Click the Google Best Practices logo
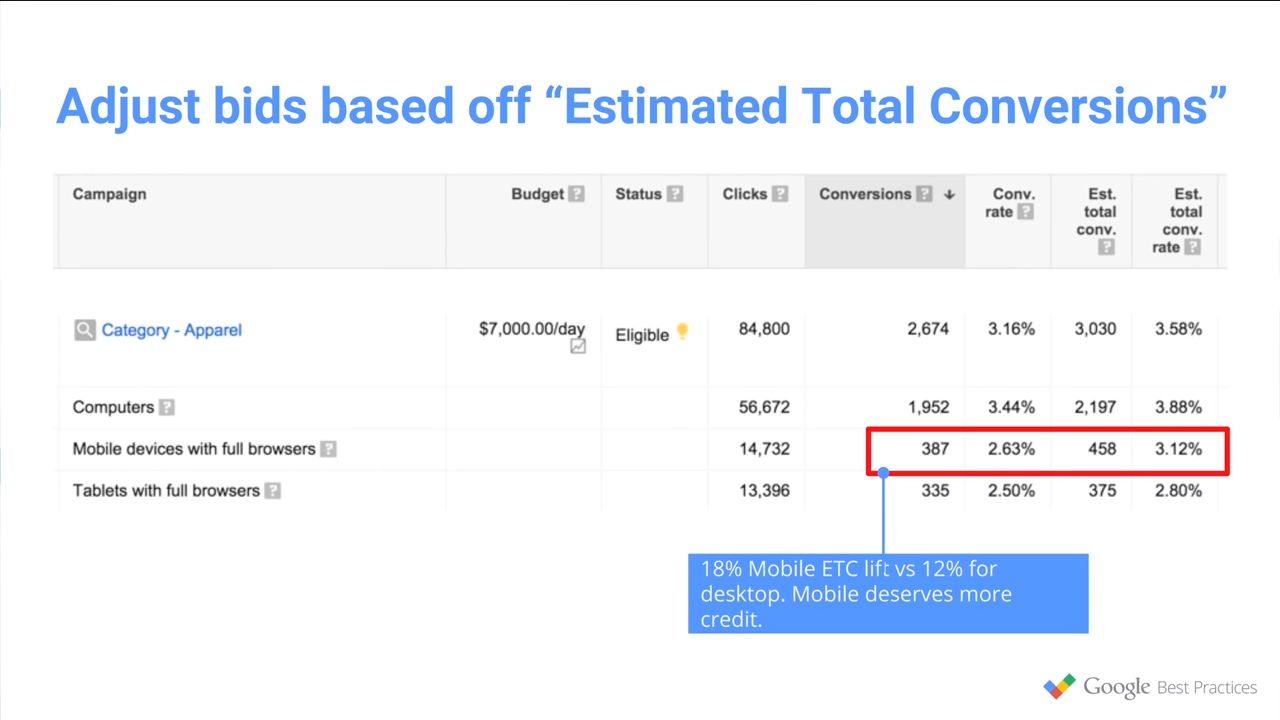Viewport: 1280px width, 720px height. point(1150,687)
